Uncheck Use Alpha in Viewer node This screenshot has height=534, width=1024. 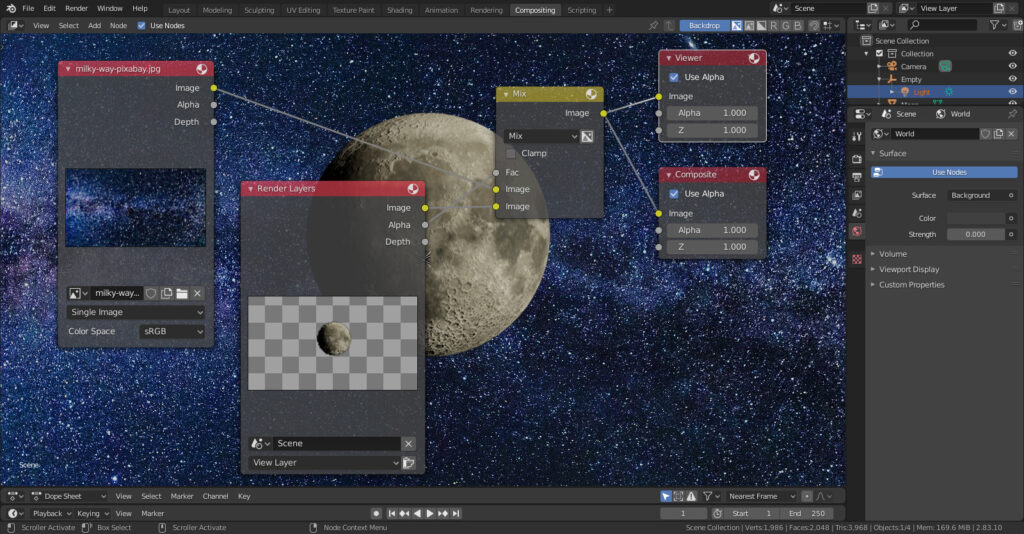[674, 77]
